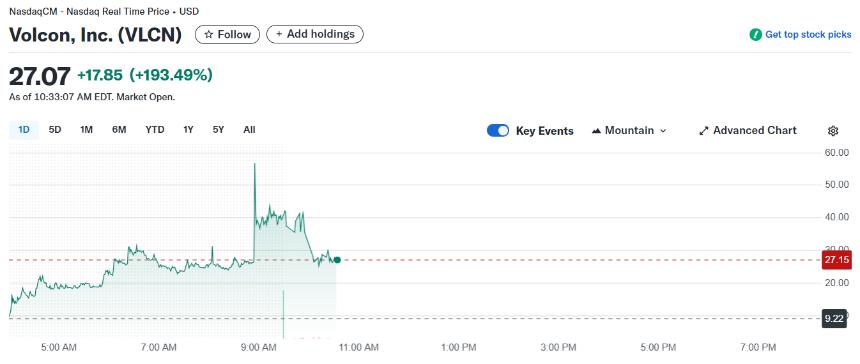This screenshot has width=860, height=364.
Task: Switch to the 1M range
Action: [x=86, y=130]
